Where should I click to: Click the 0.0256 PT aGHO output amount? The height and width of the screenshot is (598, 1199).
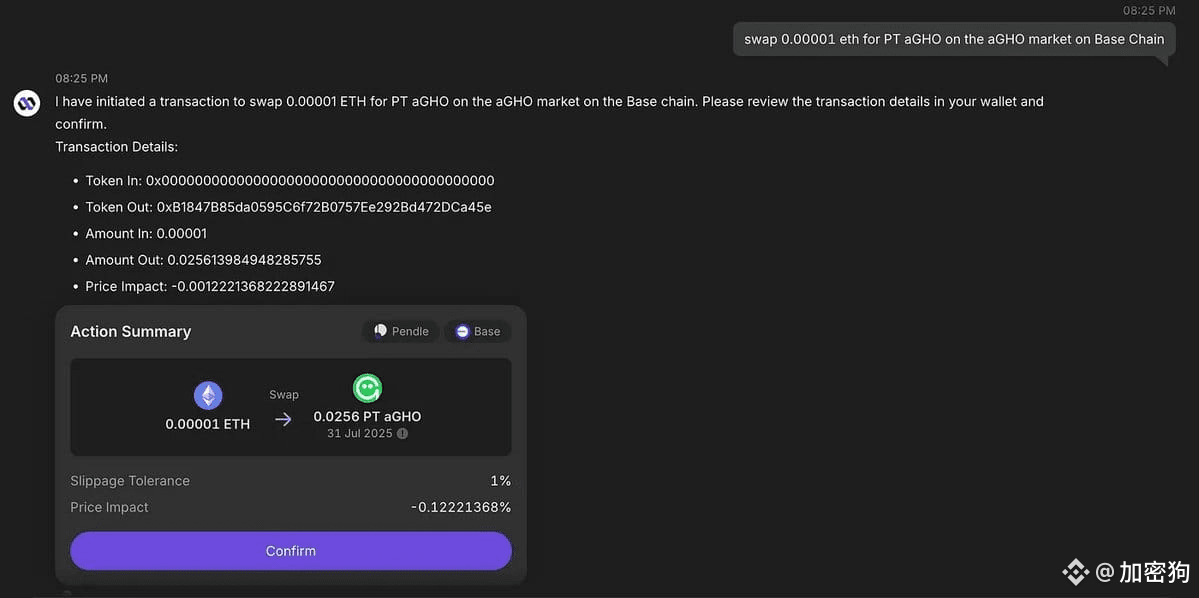(367, 417)
